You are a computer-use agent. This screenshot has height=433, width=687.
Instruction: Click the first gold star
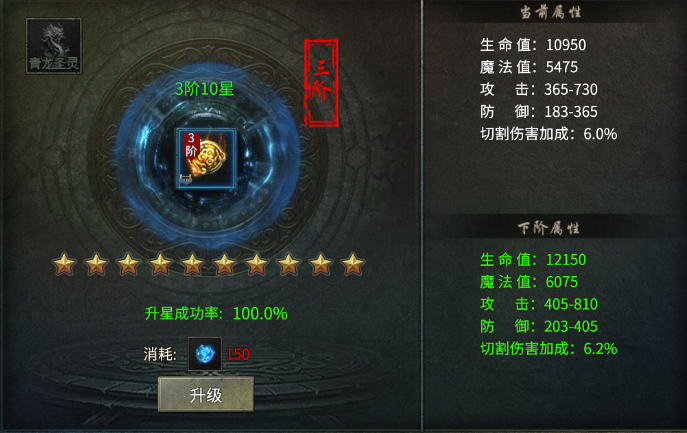click(x=64, y=264)
